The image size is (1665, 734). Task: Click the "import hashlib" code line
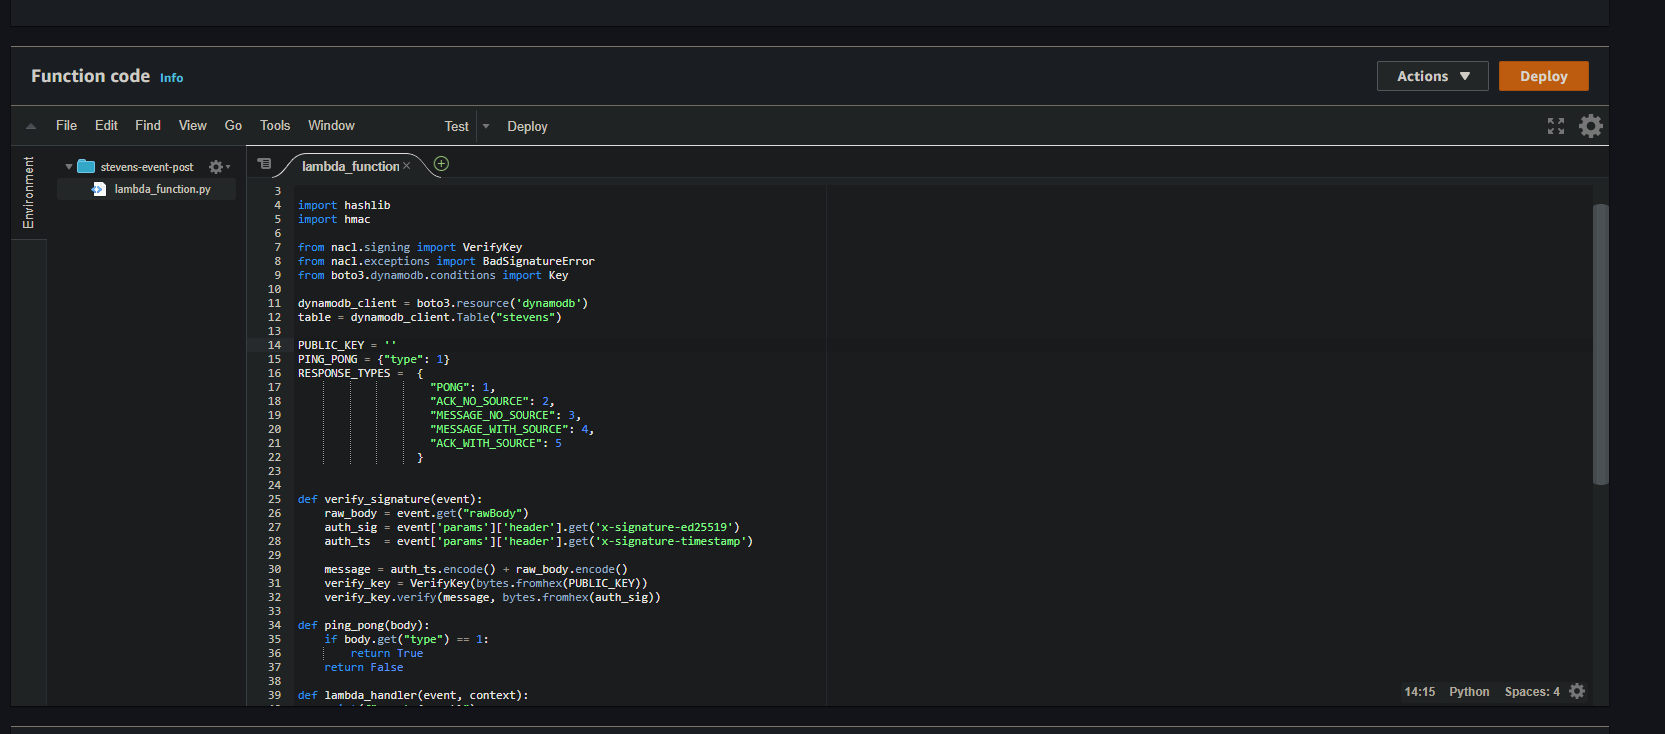tap(344, 205)
